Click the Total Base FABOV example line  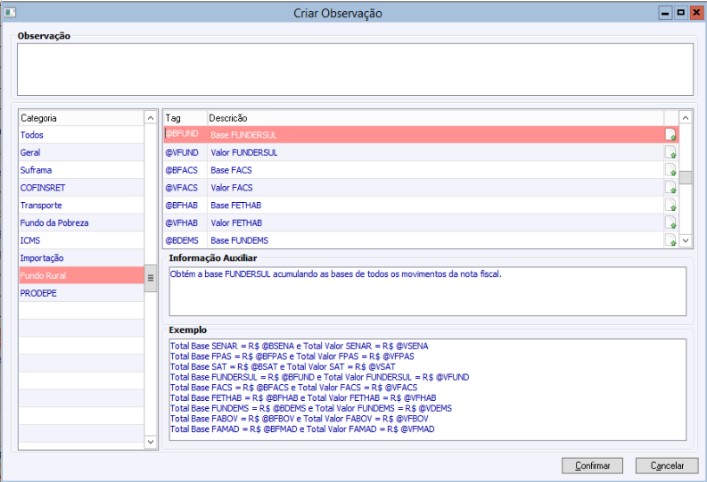(x=299, y=418)
